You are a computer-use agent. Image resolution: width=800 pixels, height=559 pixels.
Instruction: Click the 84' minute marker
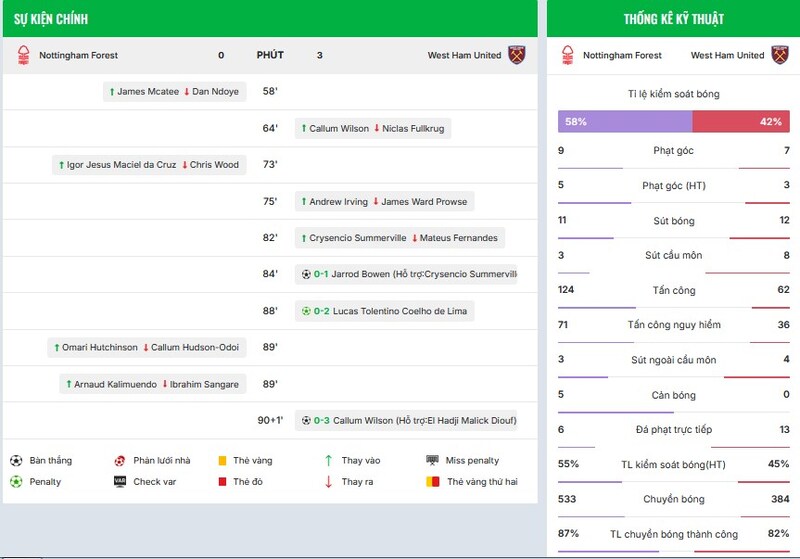click(x=270, y=274)
